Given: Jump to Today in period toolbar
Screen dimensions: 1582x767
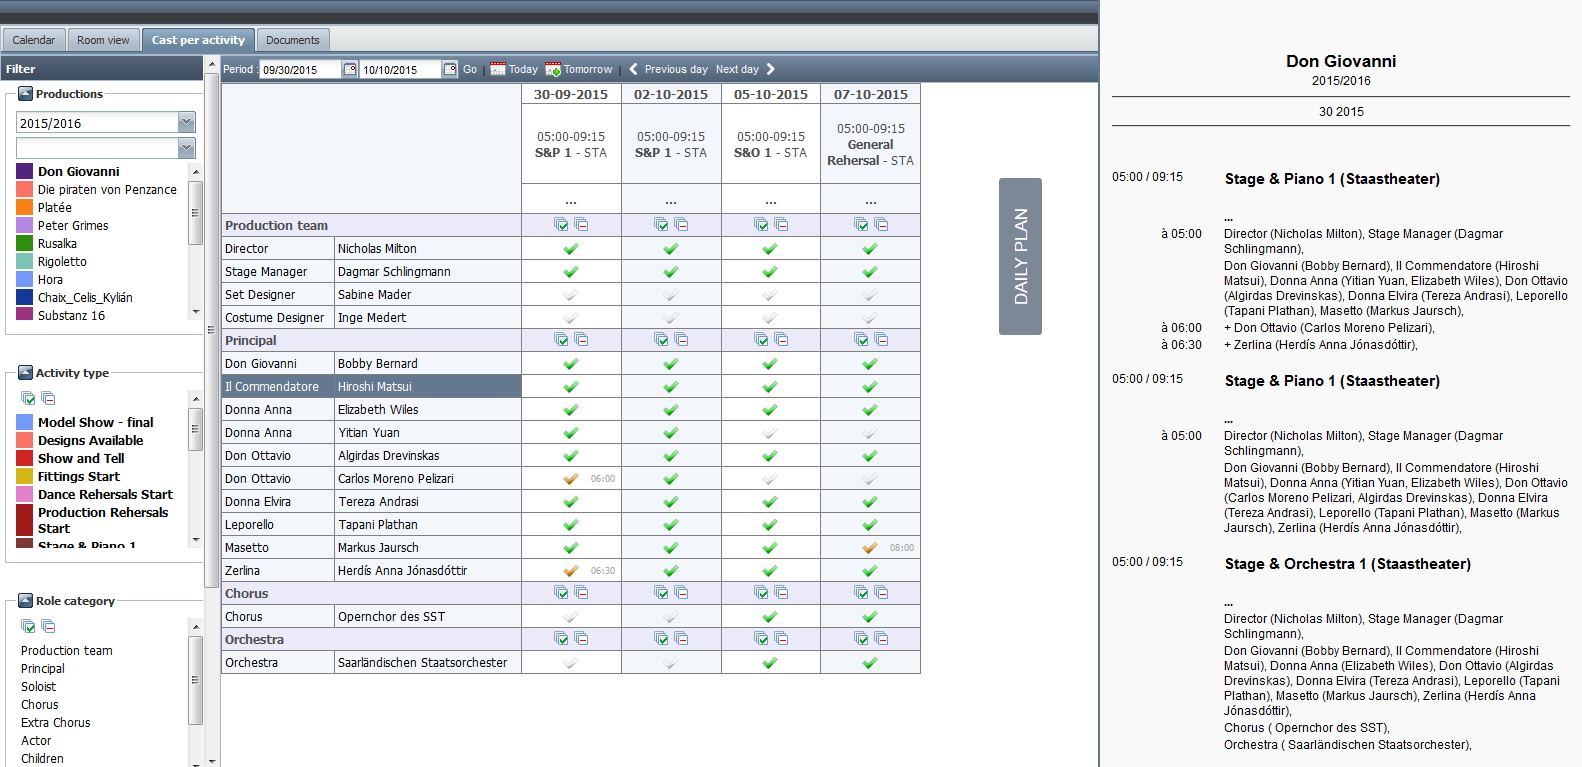Looking at the screenshot, I should 513,69.
